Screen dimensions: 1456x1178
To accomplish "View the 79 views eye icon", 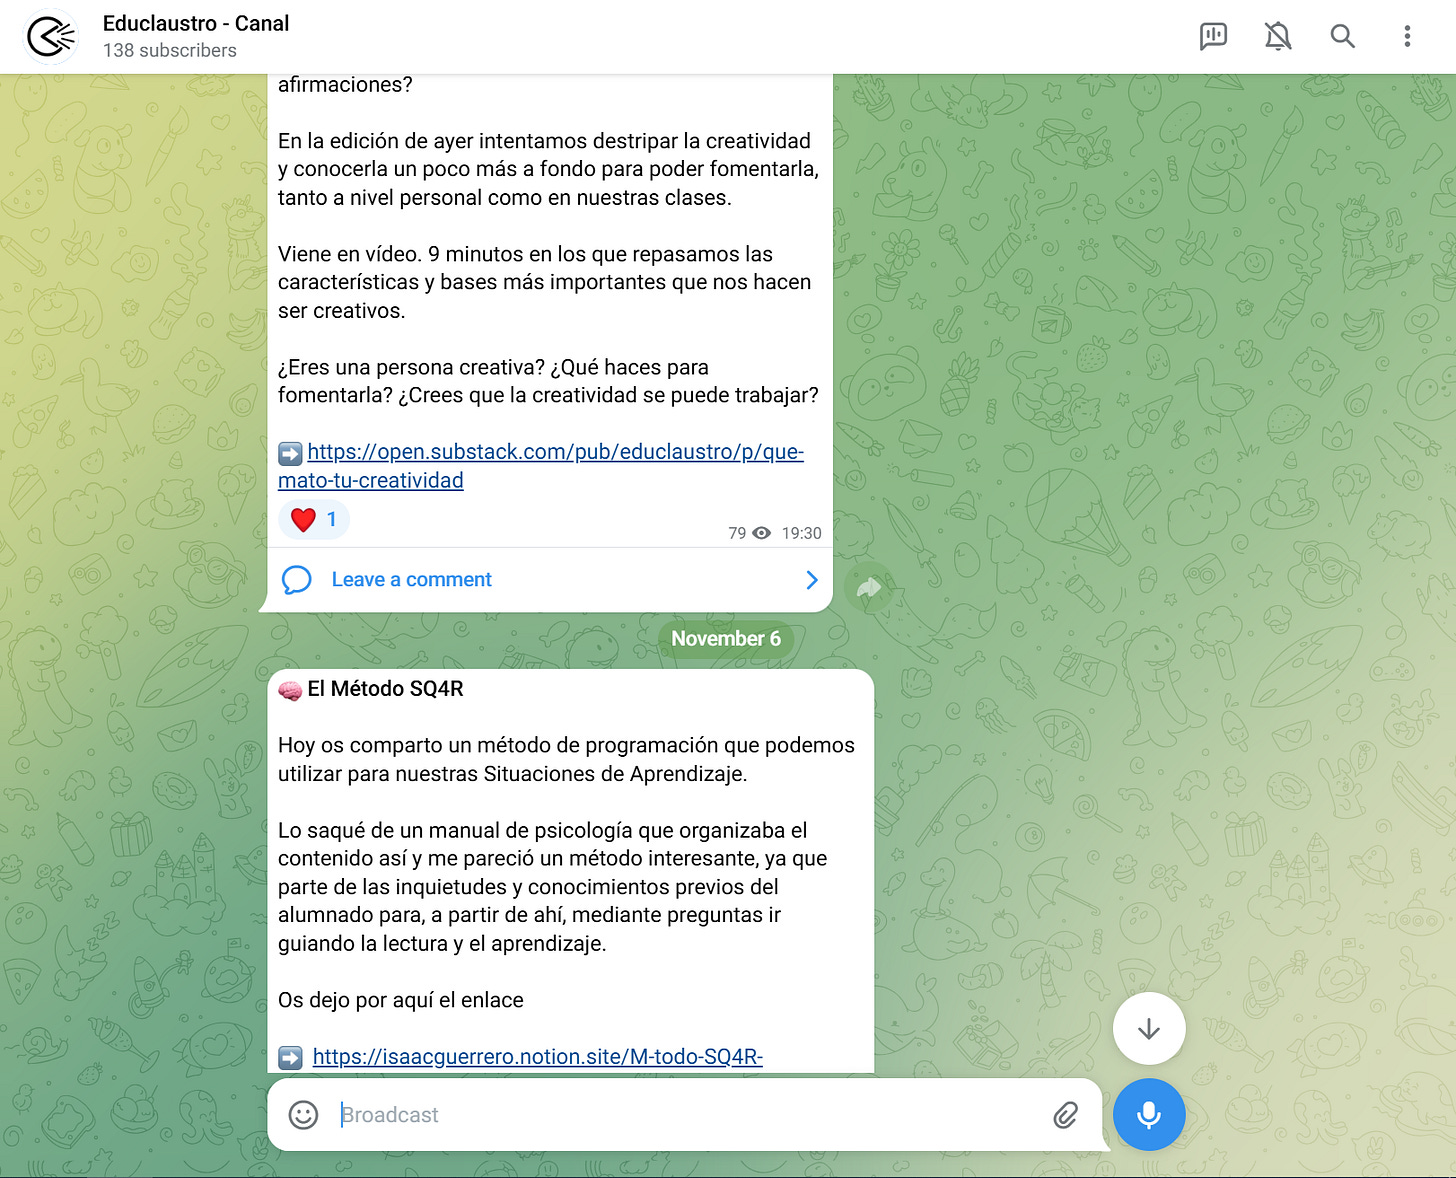I will 762,533.
